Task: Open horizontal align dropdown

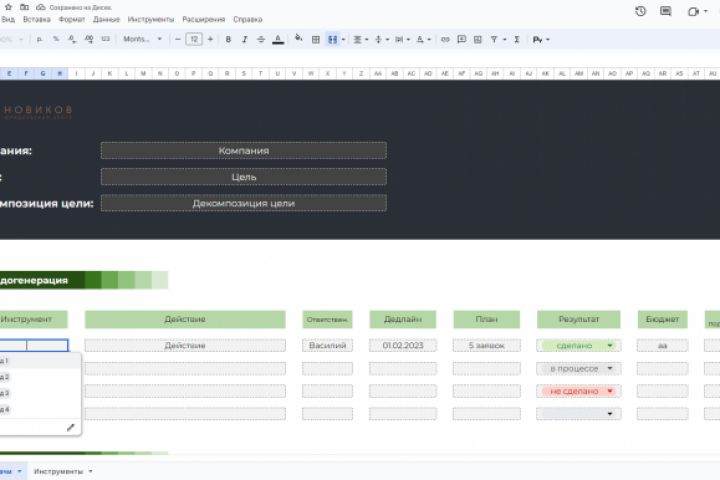Action: click(360, 40)
